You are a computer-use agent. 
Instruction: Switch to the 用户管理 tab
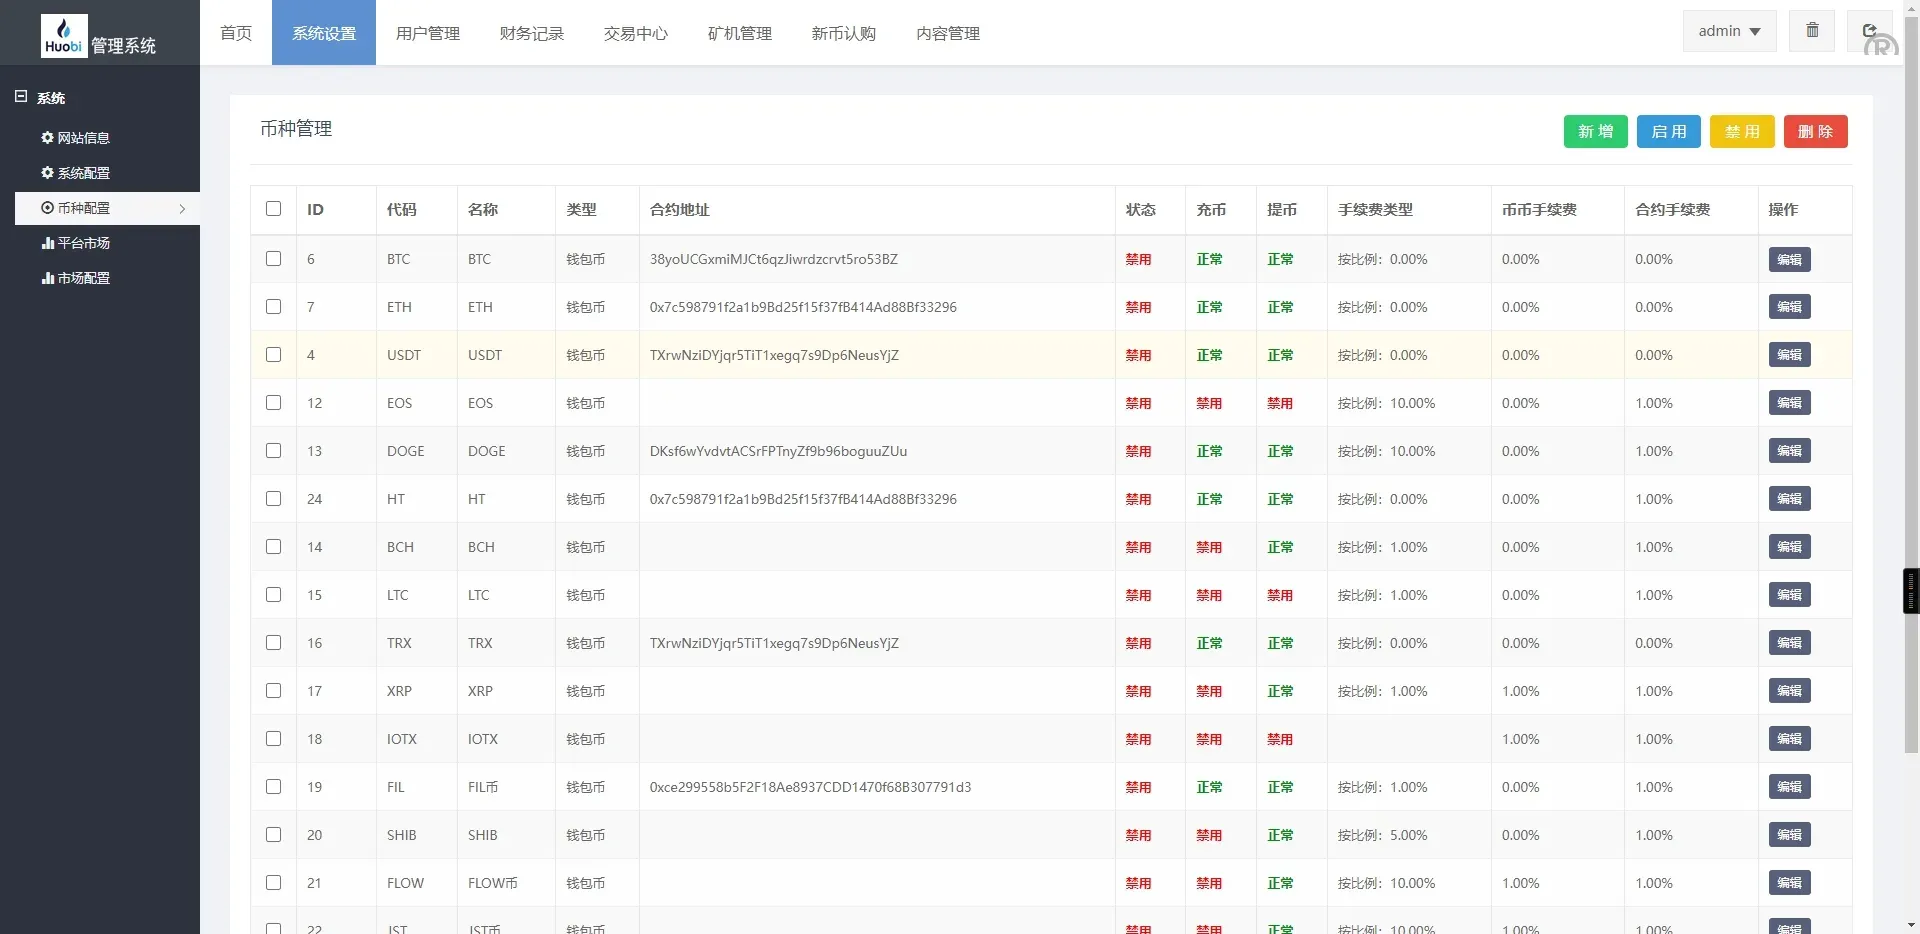click(x=427, y=33)
